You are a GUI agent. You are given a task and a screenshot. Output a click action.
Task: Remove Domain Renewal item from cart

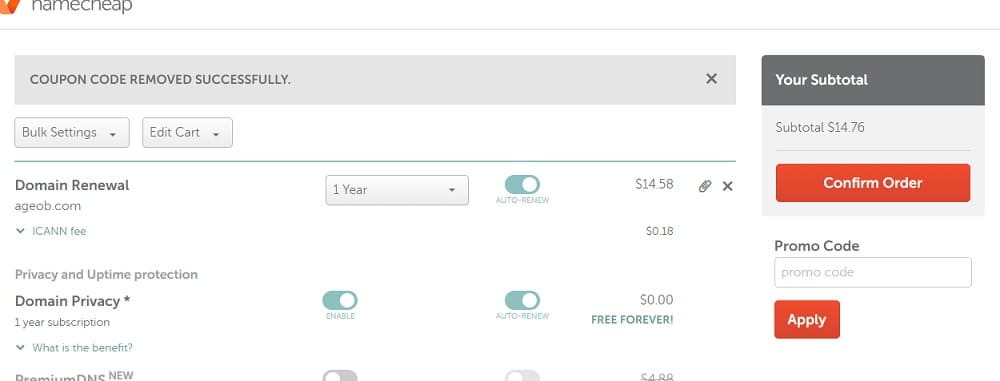[727, 186]
